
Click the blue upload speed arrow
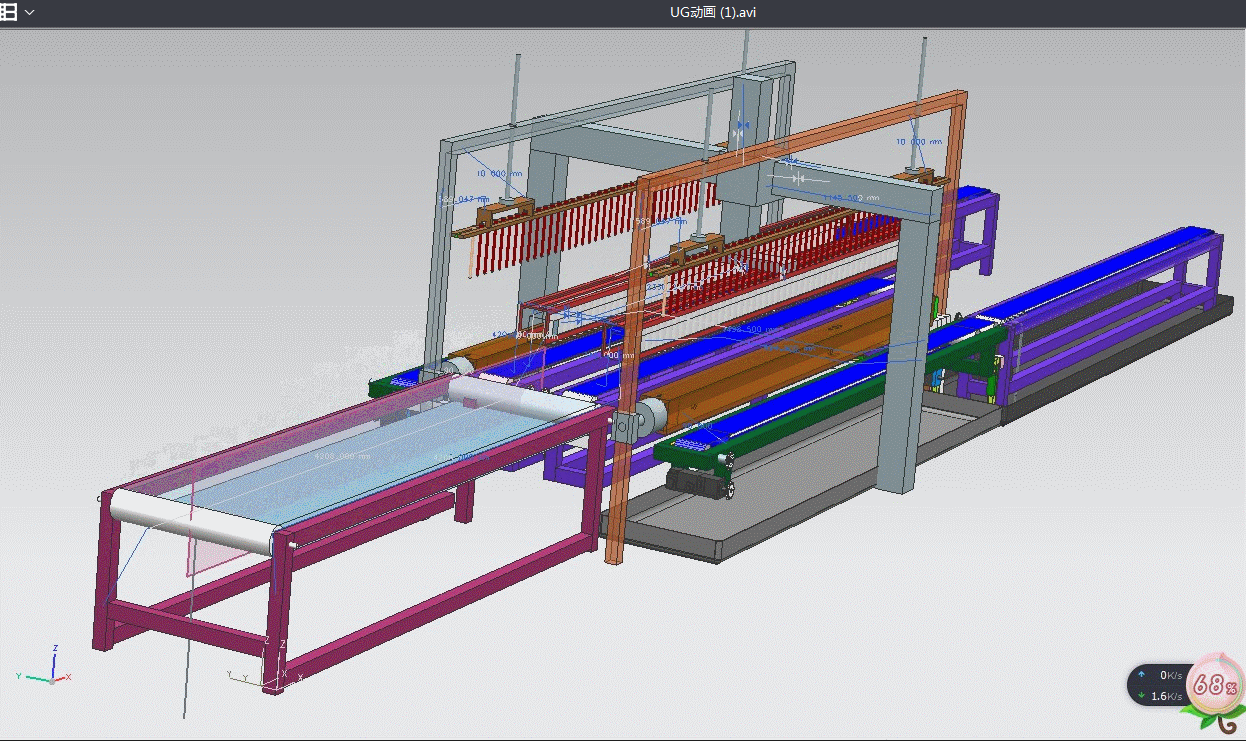pyautogui.click(x=1141, y=676)
